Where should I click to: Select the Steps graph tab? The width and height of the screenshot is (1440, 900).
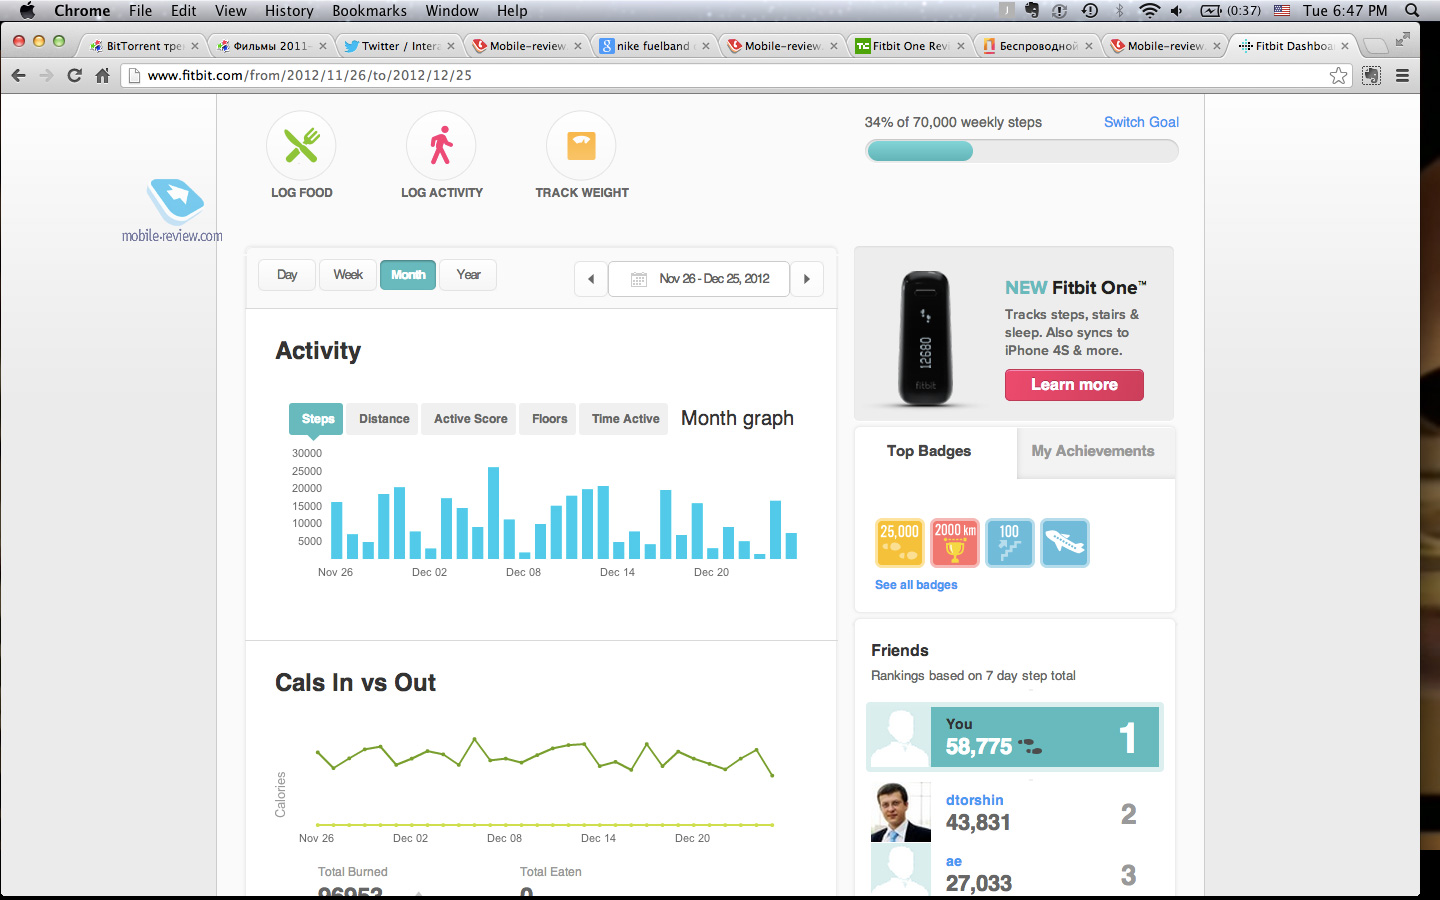click(x=318, y=419)
